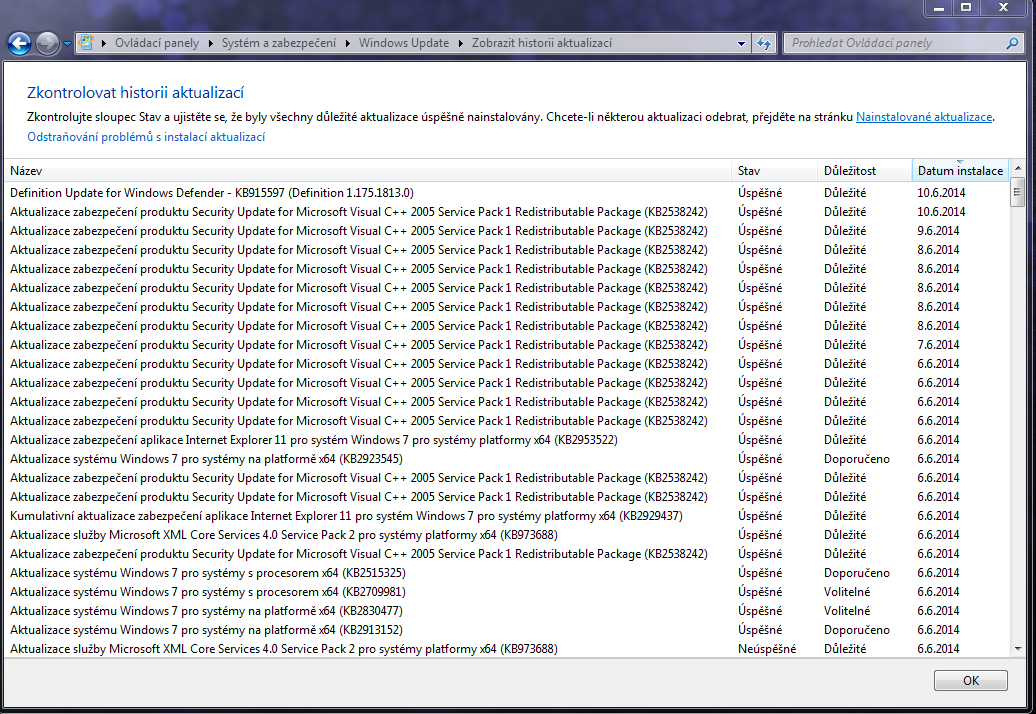Screen dimensions: 1036x714
Task: Click Doporučeno cell for KB2923545
Action: tap(856, 459)
